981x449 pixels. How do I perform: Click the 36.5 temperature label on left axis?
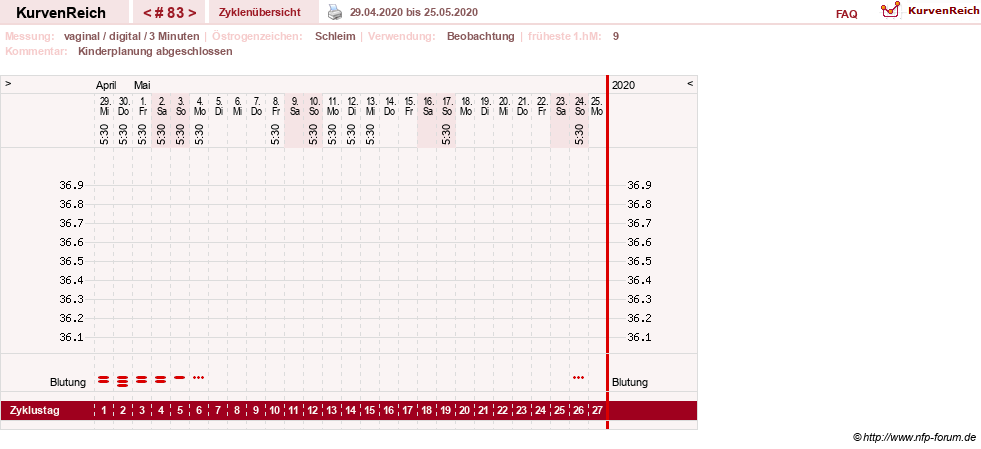(x=71, y=261)
